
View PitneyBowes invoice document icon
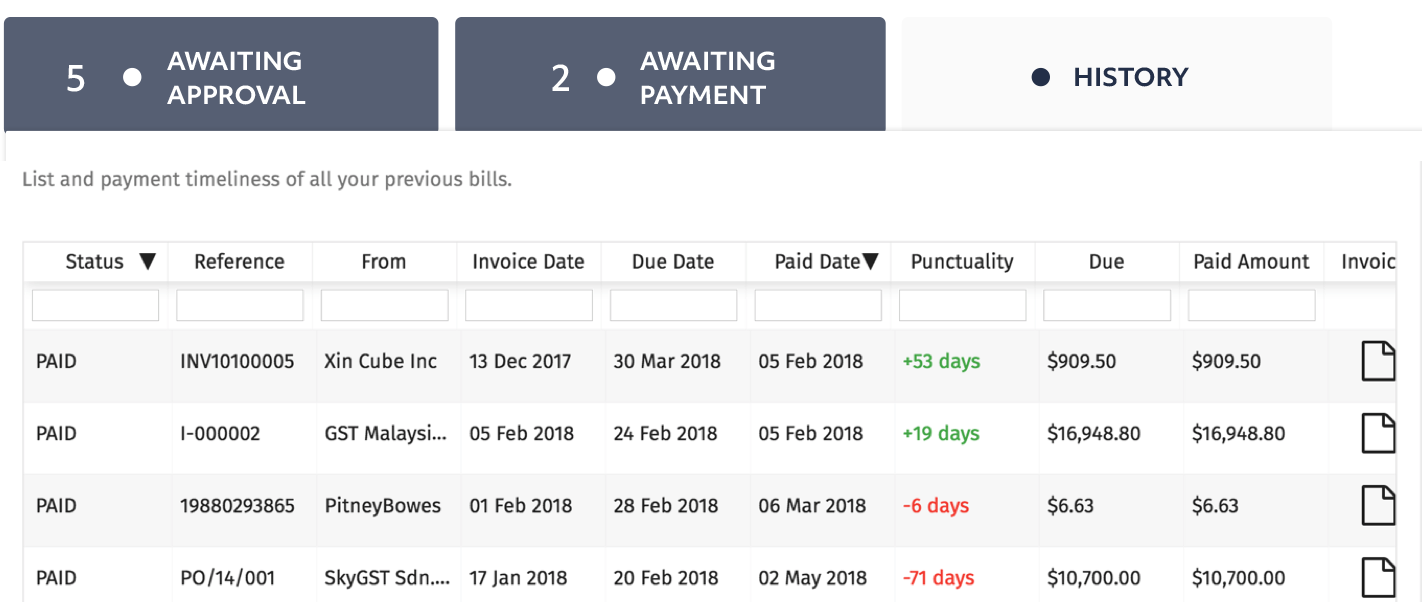tap(1379, 505)
